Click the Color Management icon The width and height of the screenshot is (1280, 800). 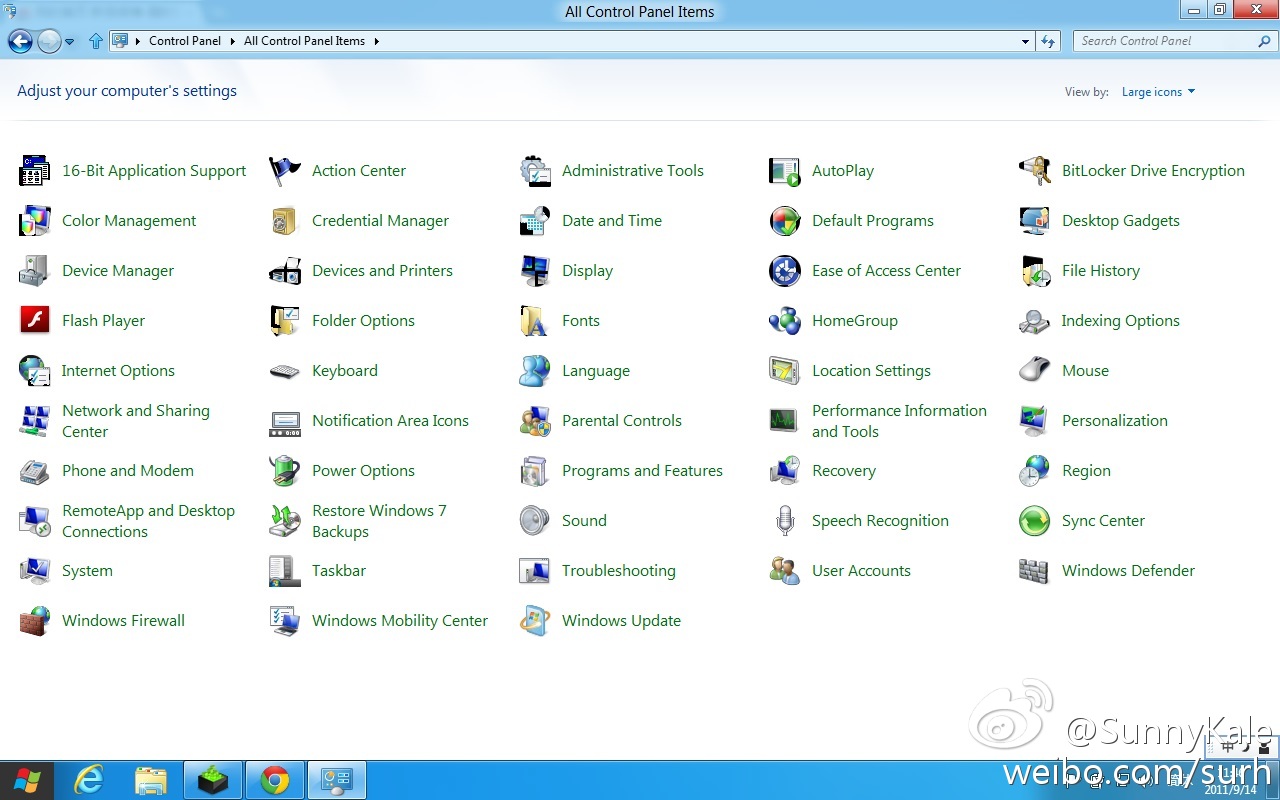[35, 221]
